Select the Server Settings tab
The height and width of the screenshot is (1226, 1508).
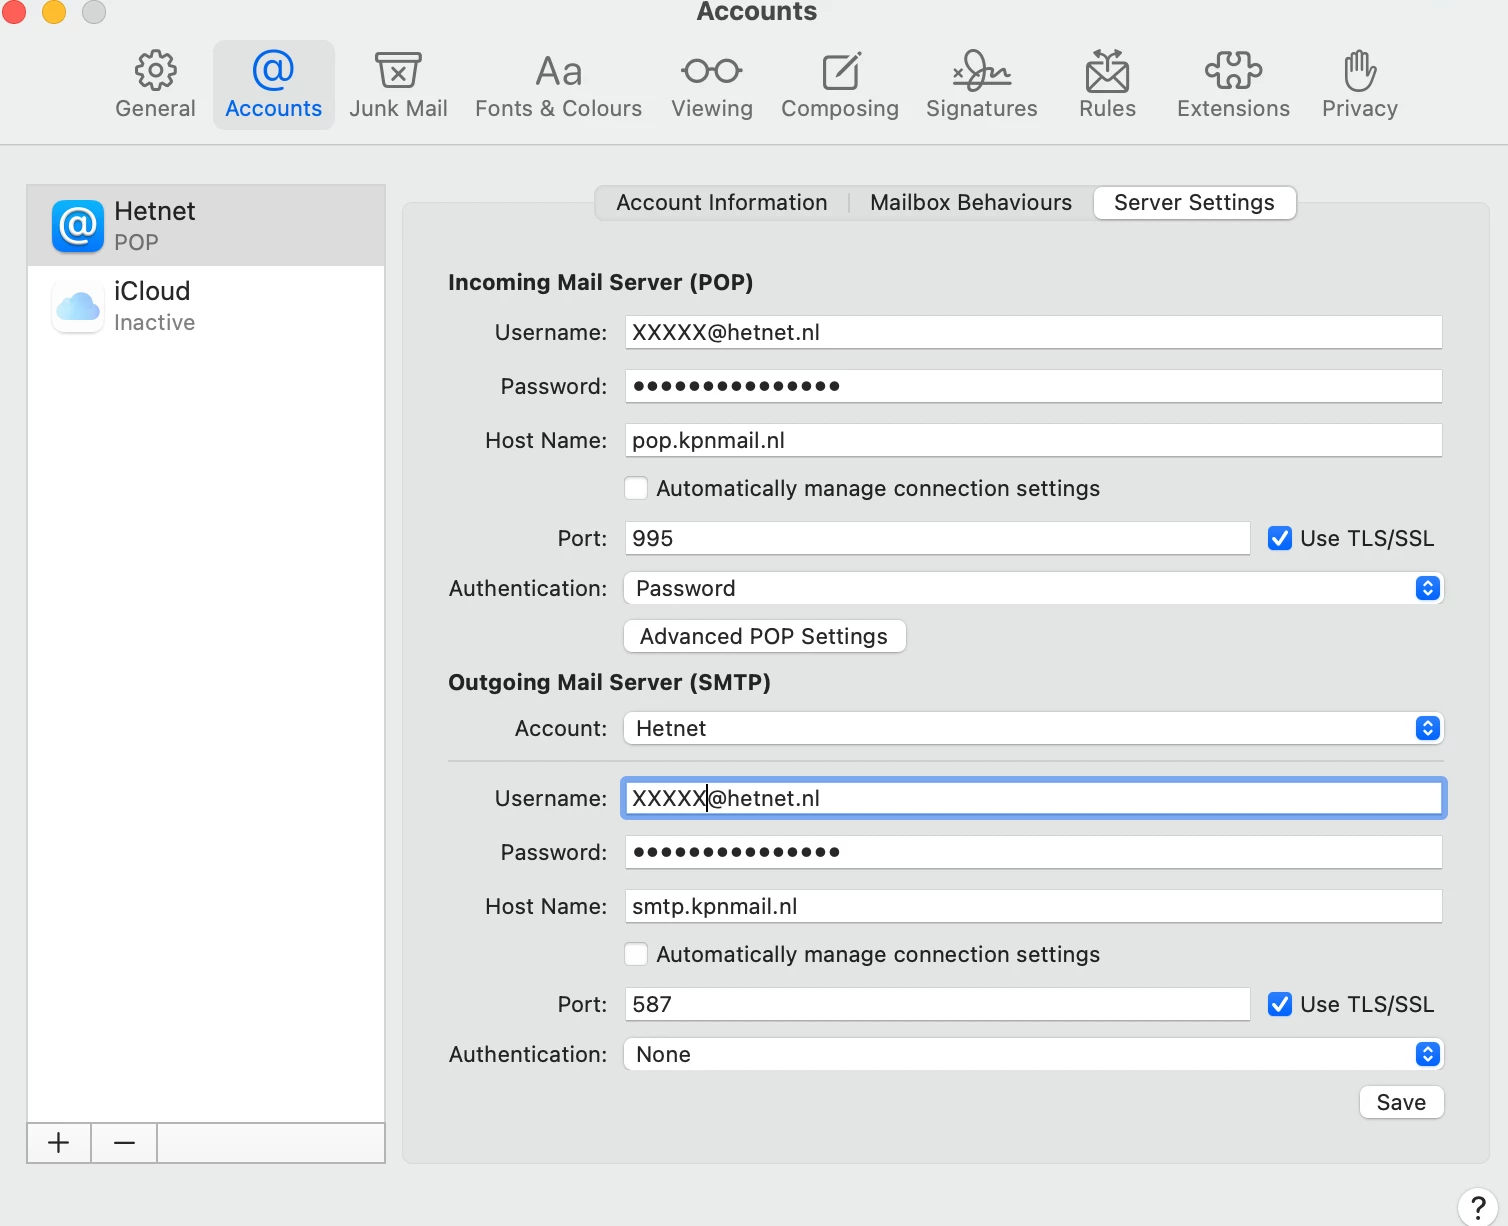coord(1195,203)
